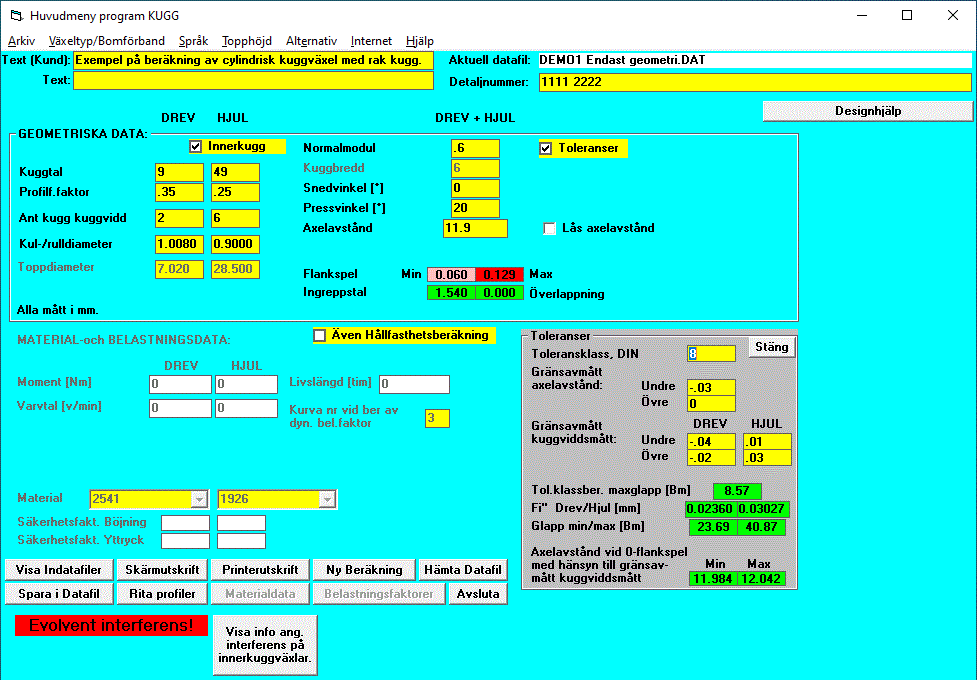The width and height of the screenshot is (977, 680).
Task: Disable the Toleranser checkbox
Action: (x=545, y=149)
